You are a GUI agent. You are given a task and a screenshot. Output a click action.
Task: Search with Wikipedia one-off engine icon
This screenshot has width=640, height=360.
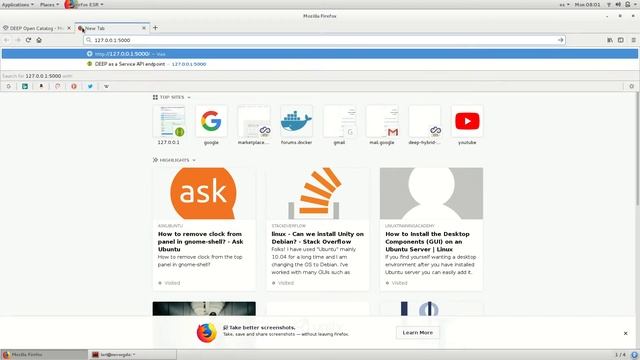(107, 86)
